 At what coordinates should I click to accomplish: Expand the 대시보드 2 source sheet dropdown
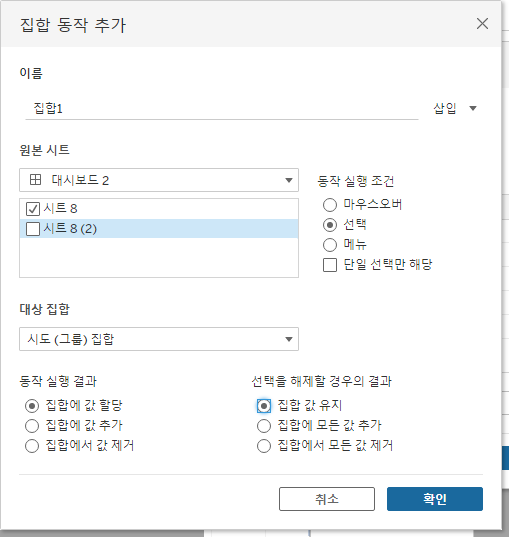click(x=159, y=180)
